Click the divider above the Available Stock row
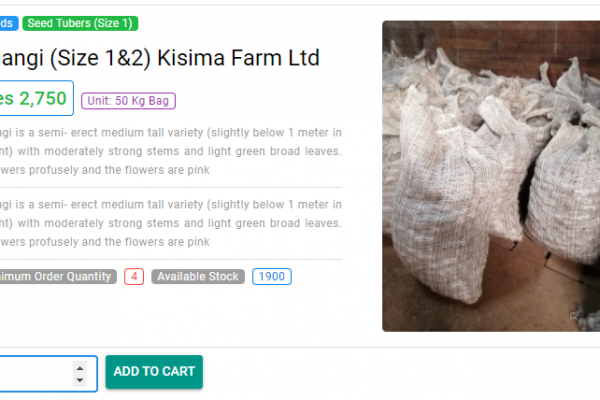The height and width of the screenshot is (400, 600). click(x=171, y=260)
